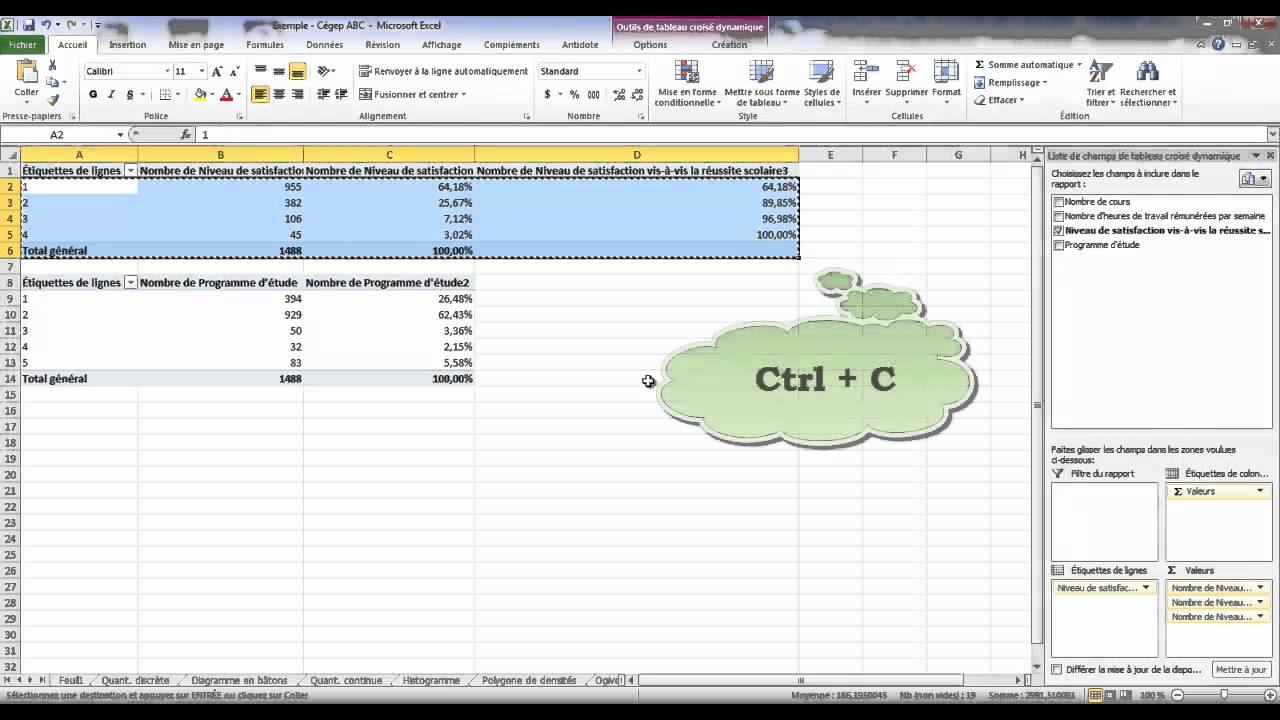
Task: Click the Cut scissors icon
Action: (53, 65)
